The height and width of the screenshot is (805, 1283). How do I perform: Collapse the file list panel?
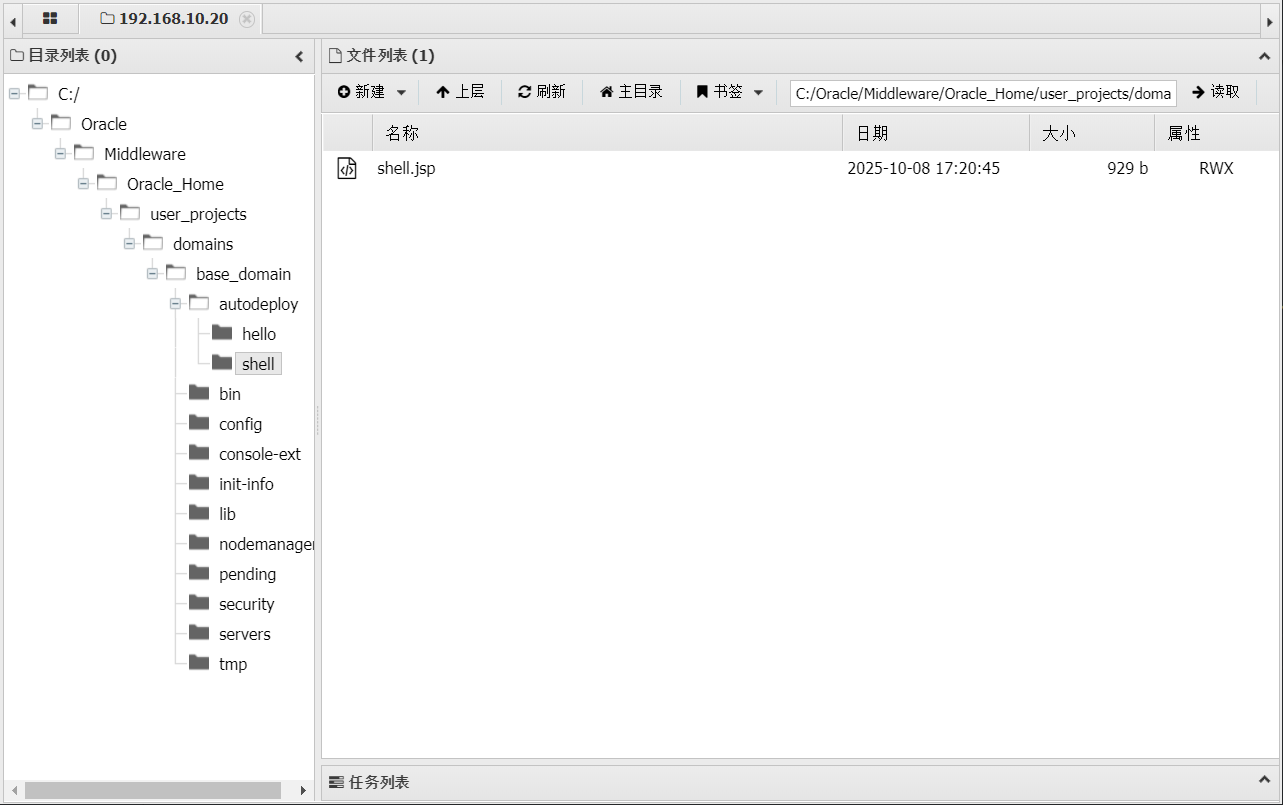[x=1264, y=57]
